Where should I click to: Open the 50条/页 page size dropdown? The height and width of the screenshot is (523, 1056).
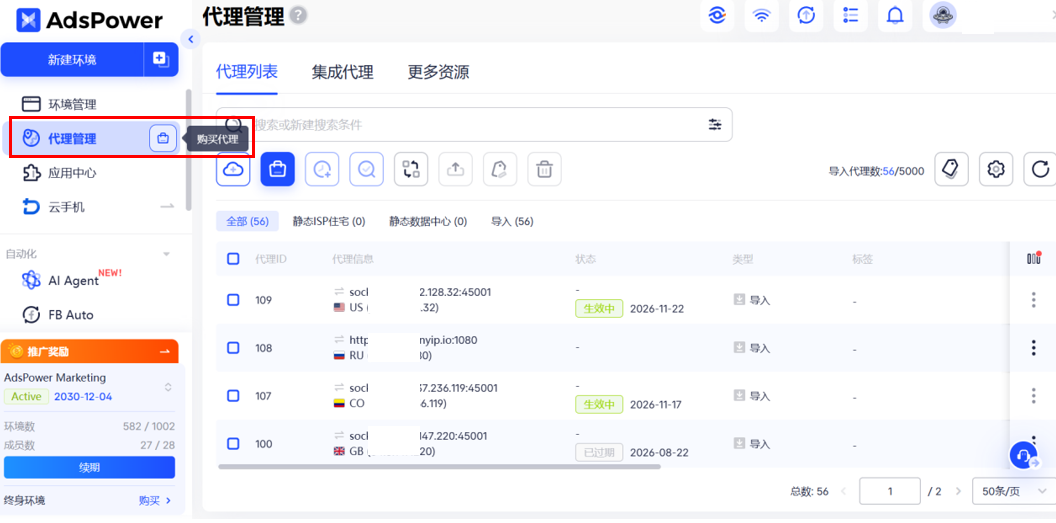(x=1014, y=491)
